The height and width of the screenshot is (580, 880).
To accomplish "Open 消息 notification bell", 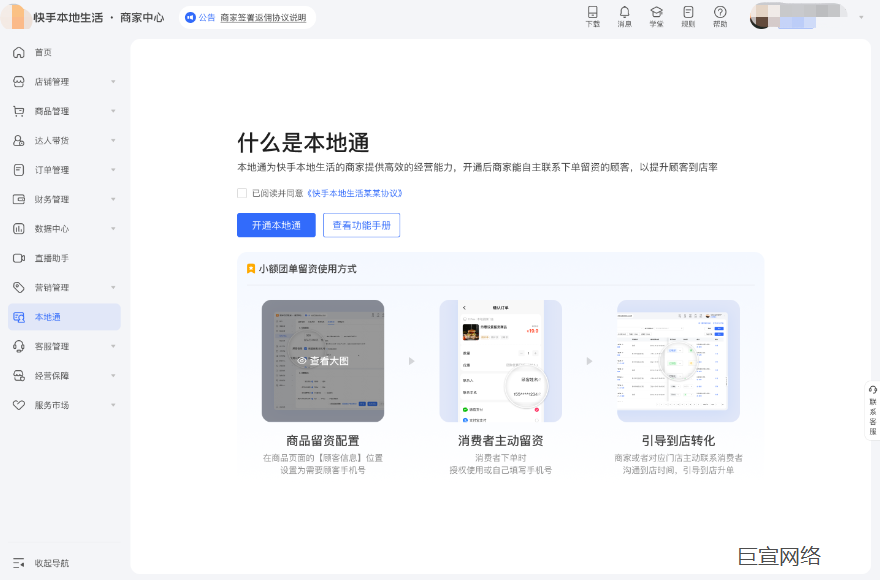I will [624, 12].
